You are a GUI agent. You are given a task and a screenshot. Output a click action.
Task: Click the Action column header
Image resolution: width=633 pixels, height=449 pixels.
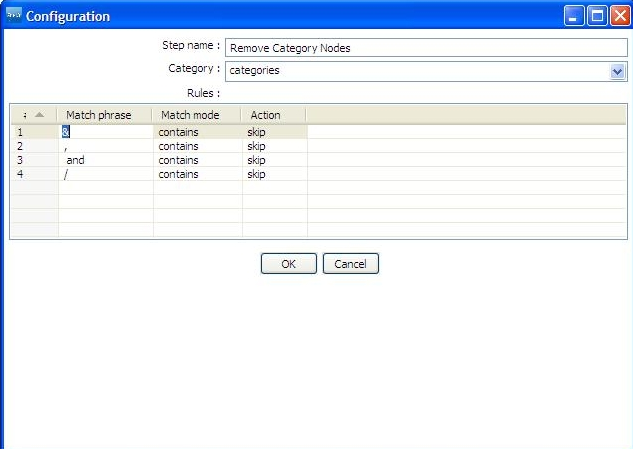tap(273, 115)
